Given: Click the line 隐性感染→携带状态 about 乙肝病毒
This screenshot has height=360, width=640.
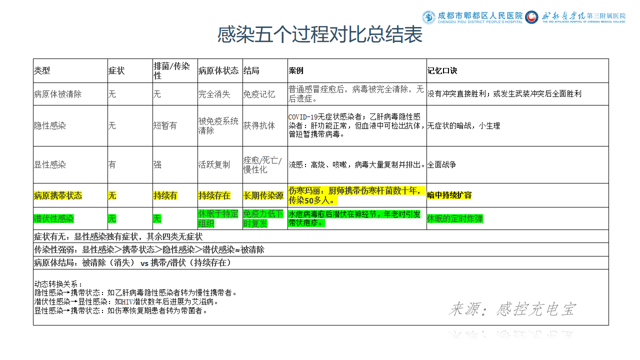Looking at the screenshot, I should click(136, 293).
